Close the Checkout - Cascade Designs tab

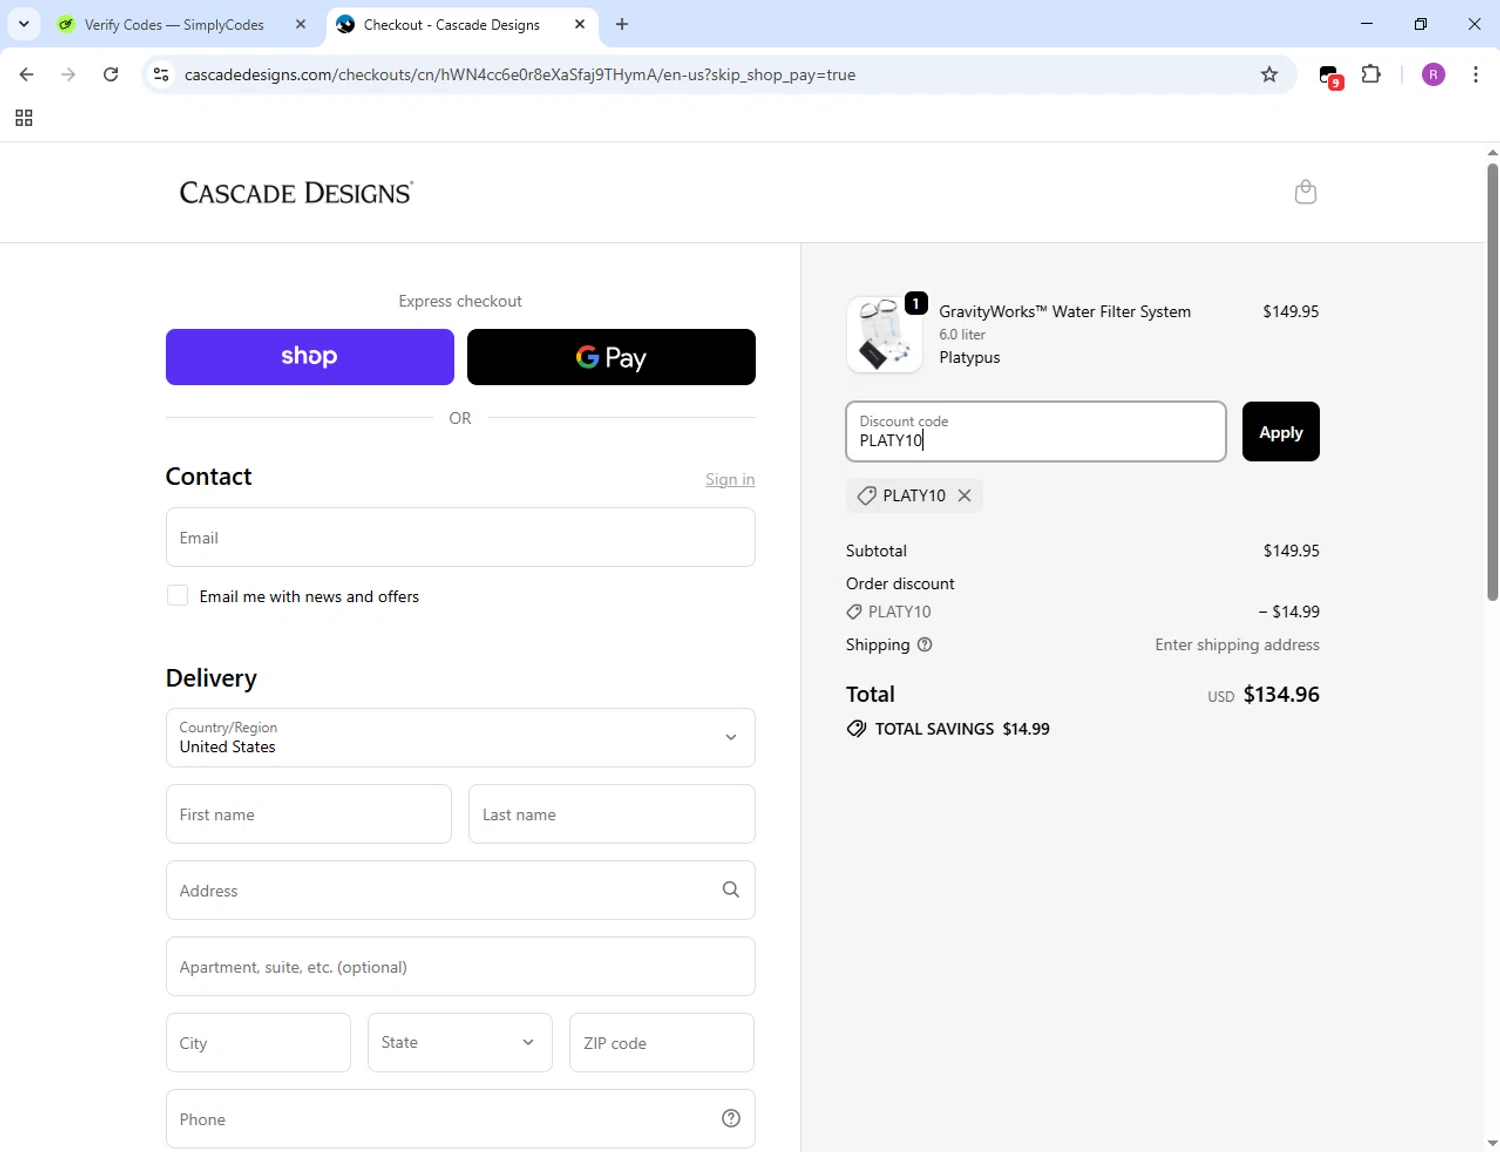(579, 24)
